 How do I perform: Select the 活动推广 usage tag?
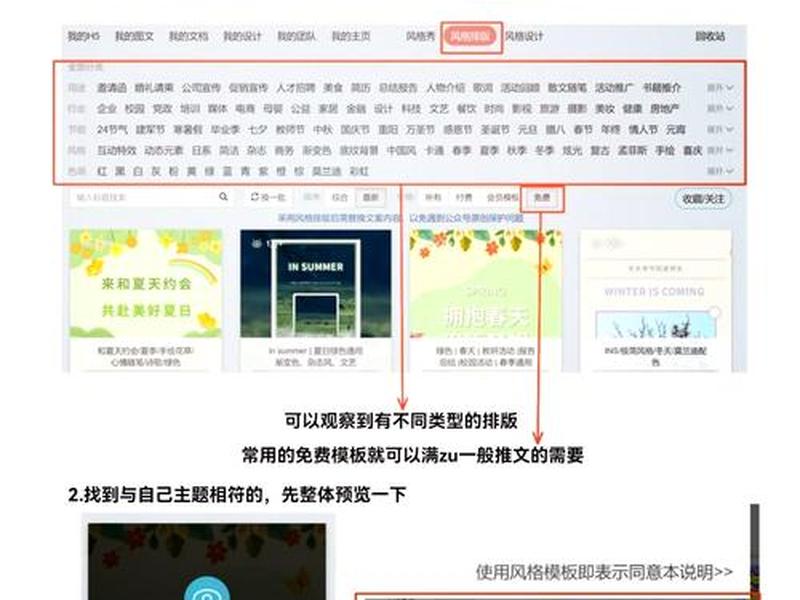614,88
